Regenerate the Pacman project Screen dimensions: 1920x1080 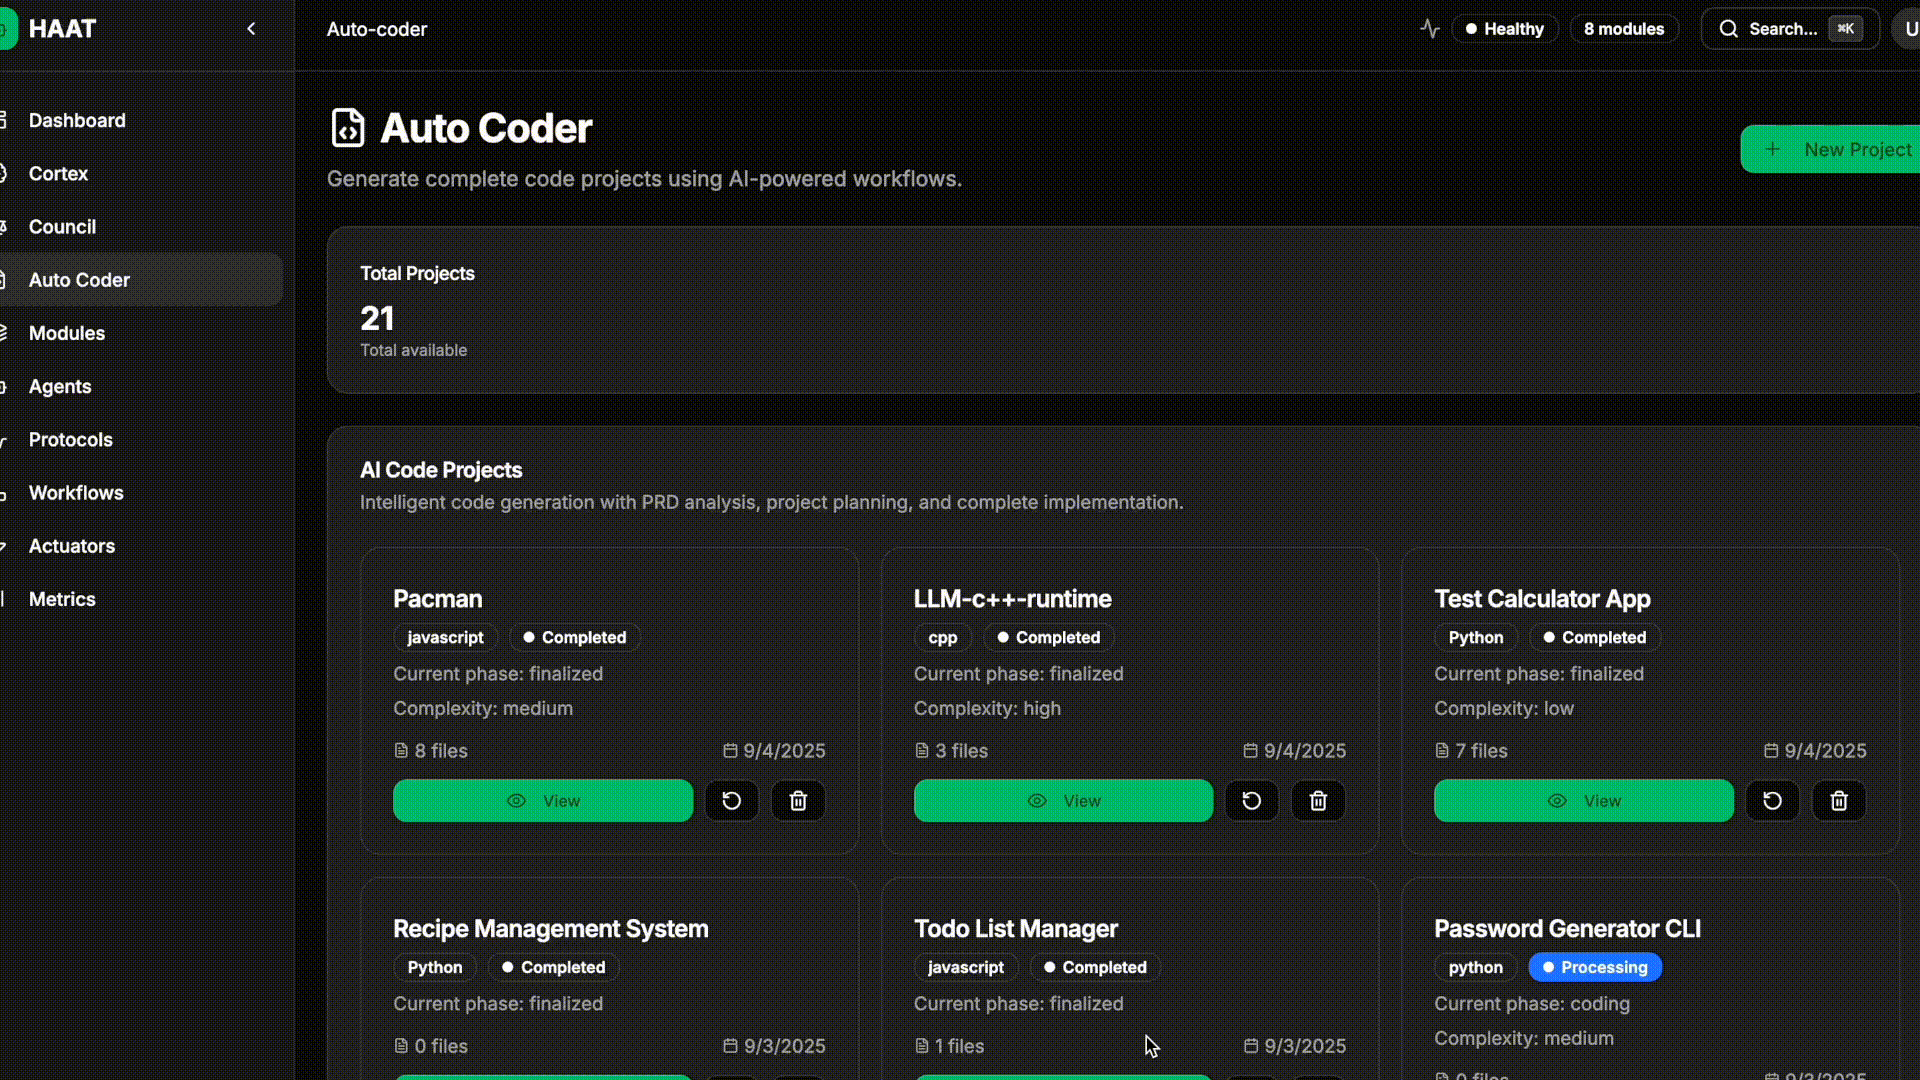[731, 801]
